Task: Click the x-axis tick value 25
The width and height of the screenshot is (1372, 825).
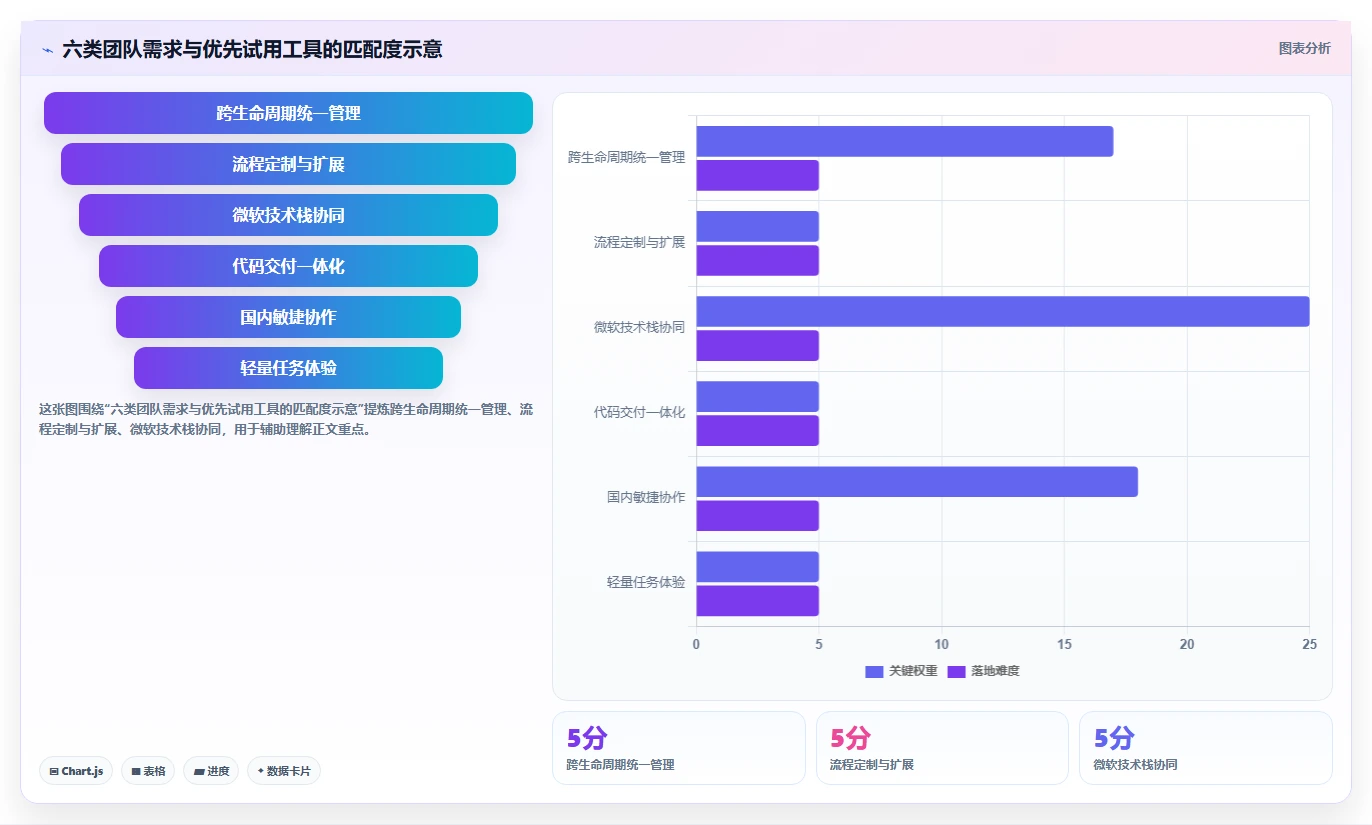Action: [x=1309, y=644]
